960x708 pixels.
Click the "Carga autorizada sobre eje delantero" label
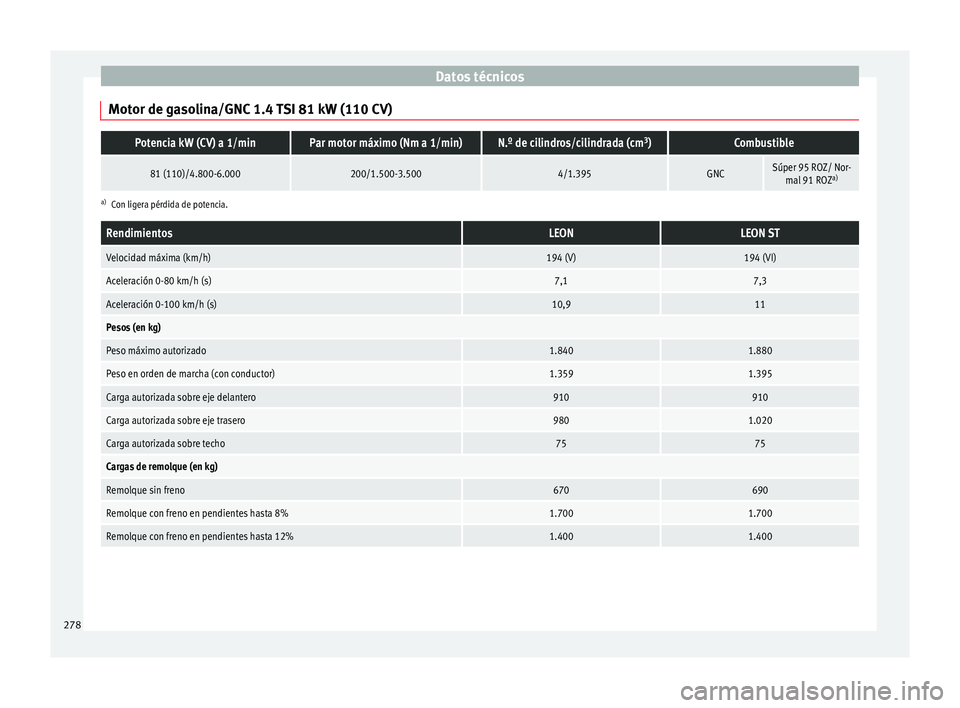click(x=181, y=397)
